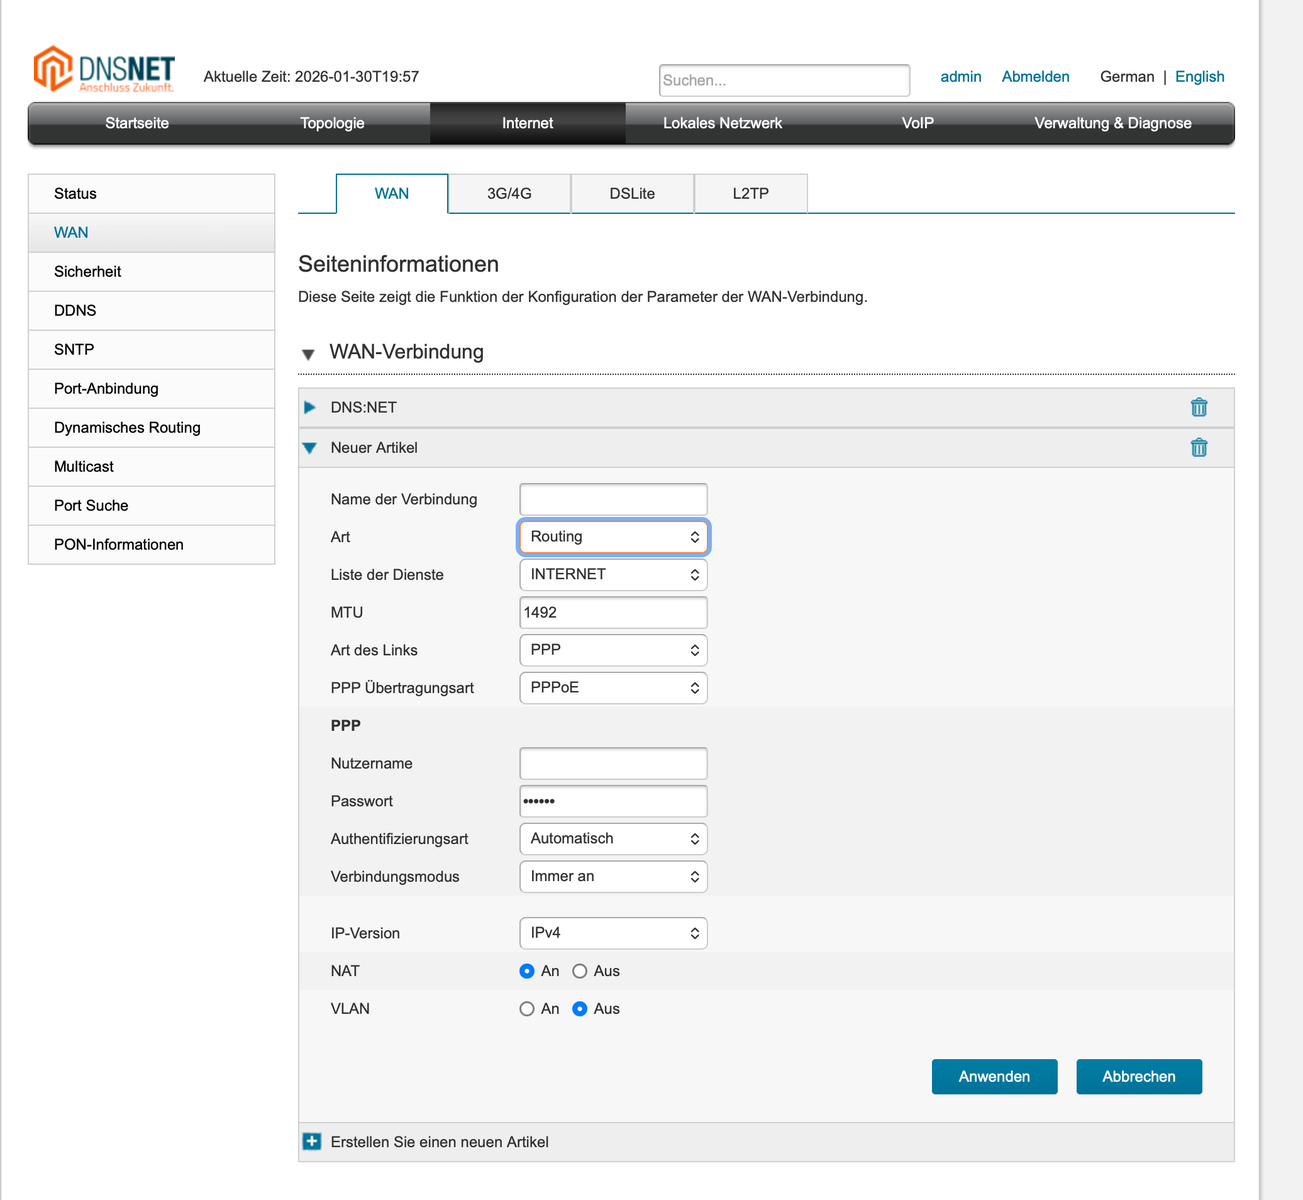Open Topologie in main navigation

coord(332,123)
